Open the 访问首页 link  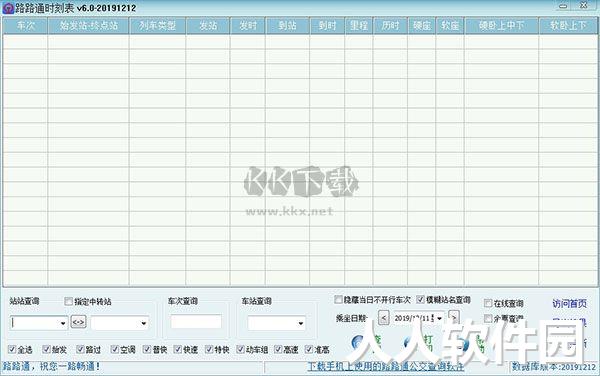pos(569,304)
